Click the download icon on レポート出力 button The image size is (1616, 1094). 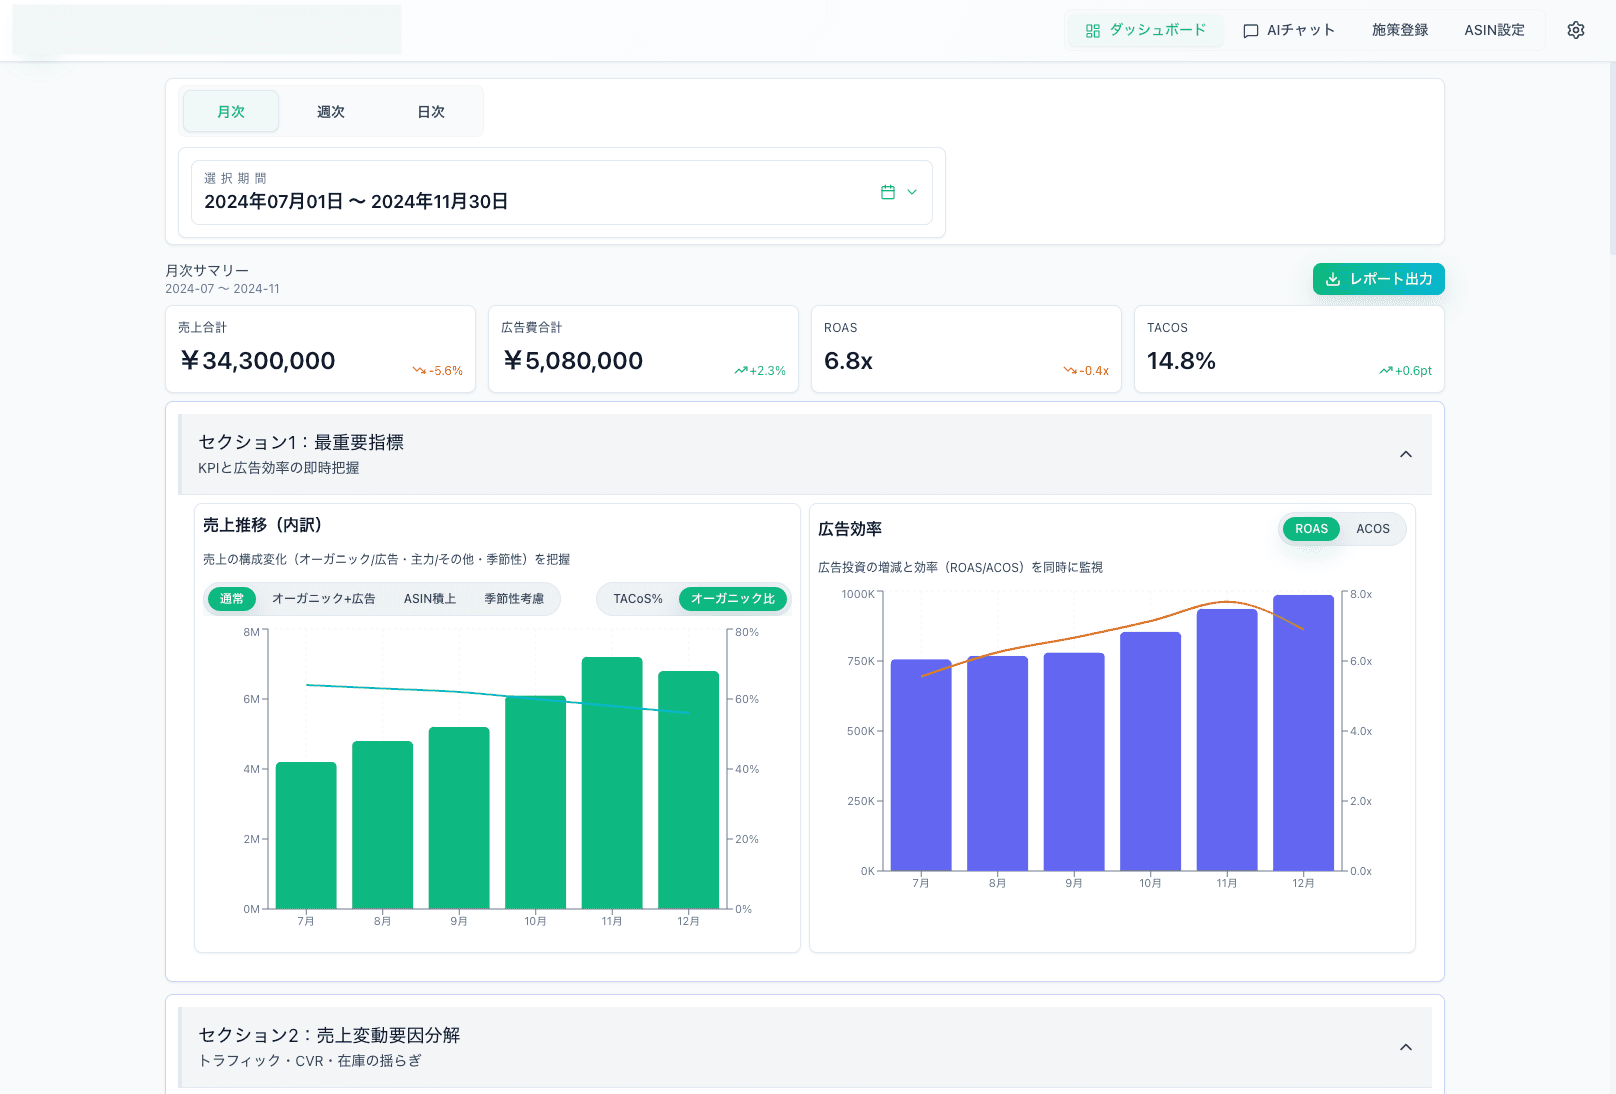tap(1334, 279)
